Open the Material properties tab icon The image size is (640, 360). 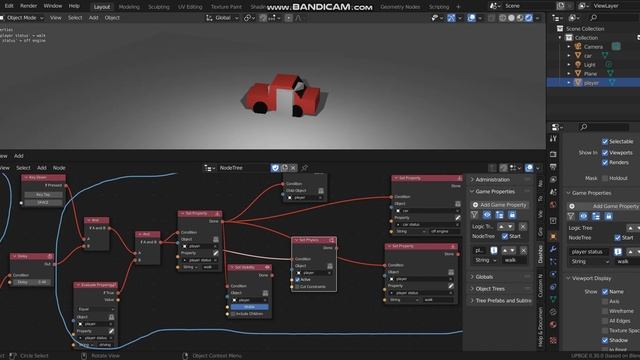[553, 324]
